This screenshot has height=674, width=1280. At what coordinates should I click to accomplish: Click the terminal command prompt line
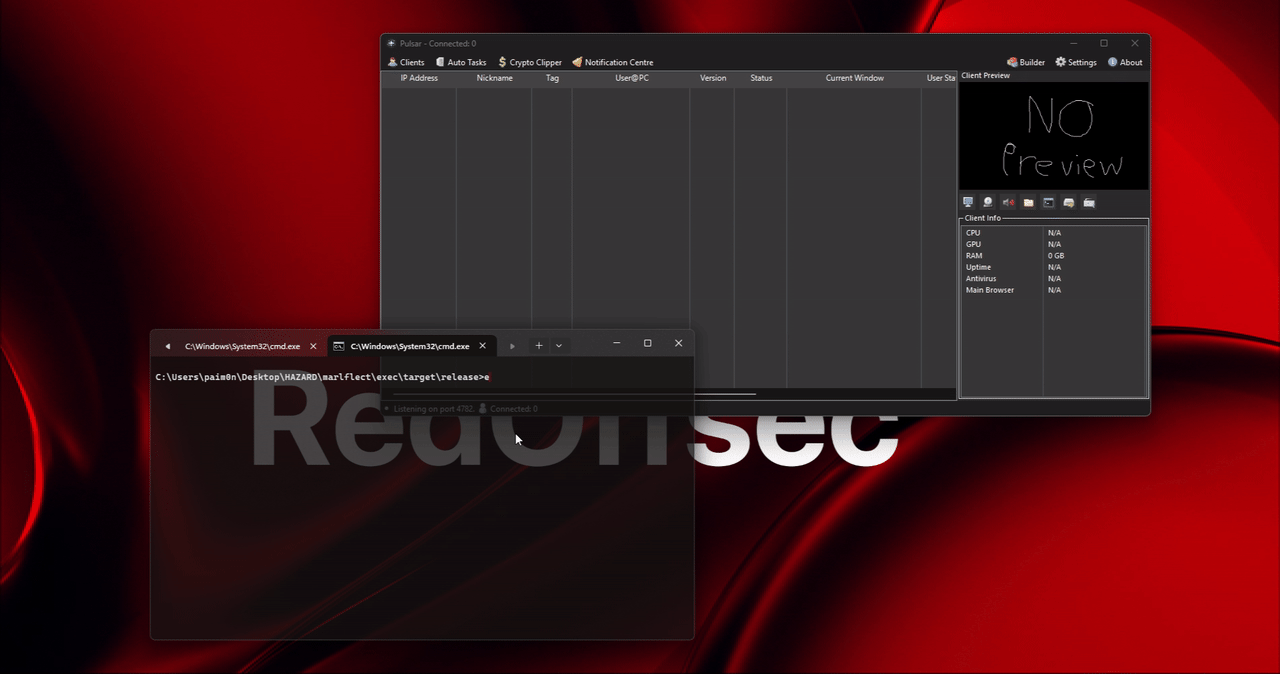click(323, 377)
